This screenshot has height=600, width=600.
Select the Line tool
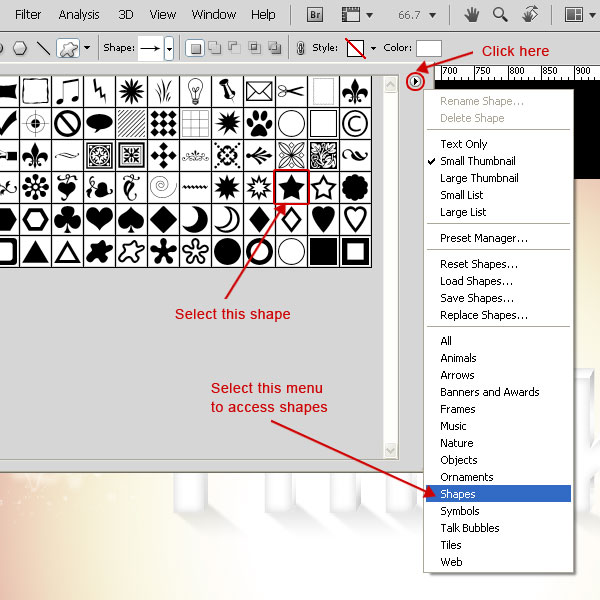[x=43, y=48]
